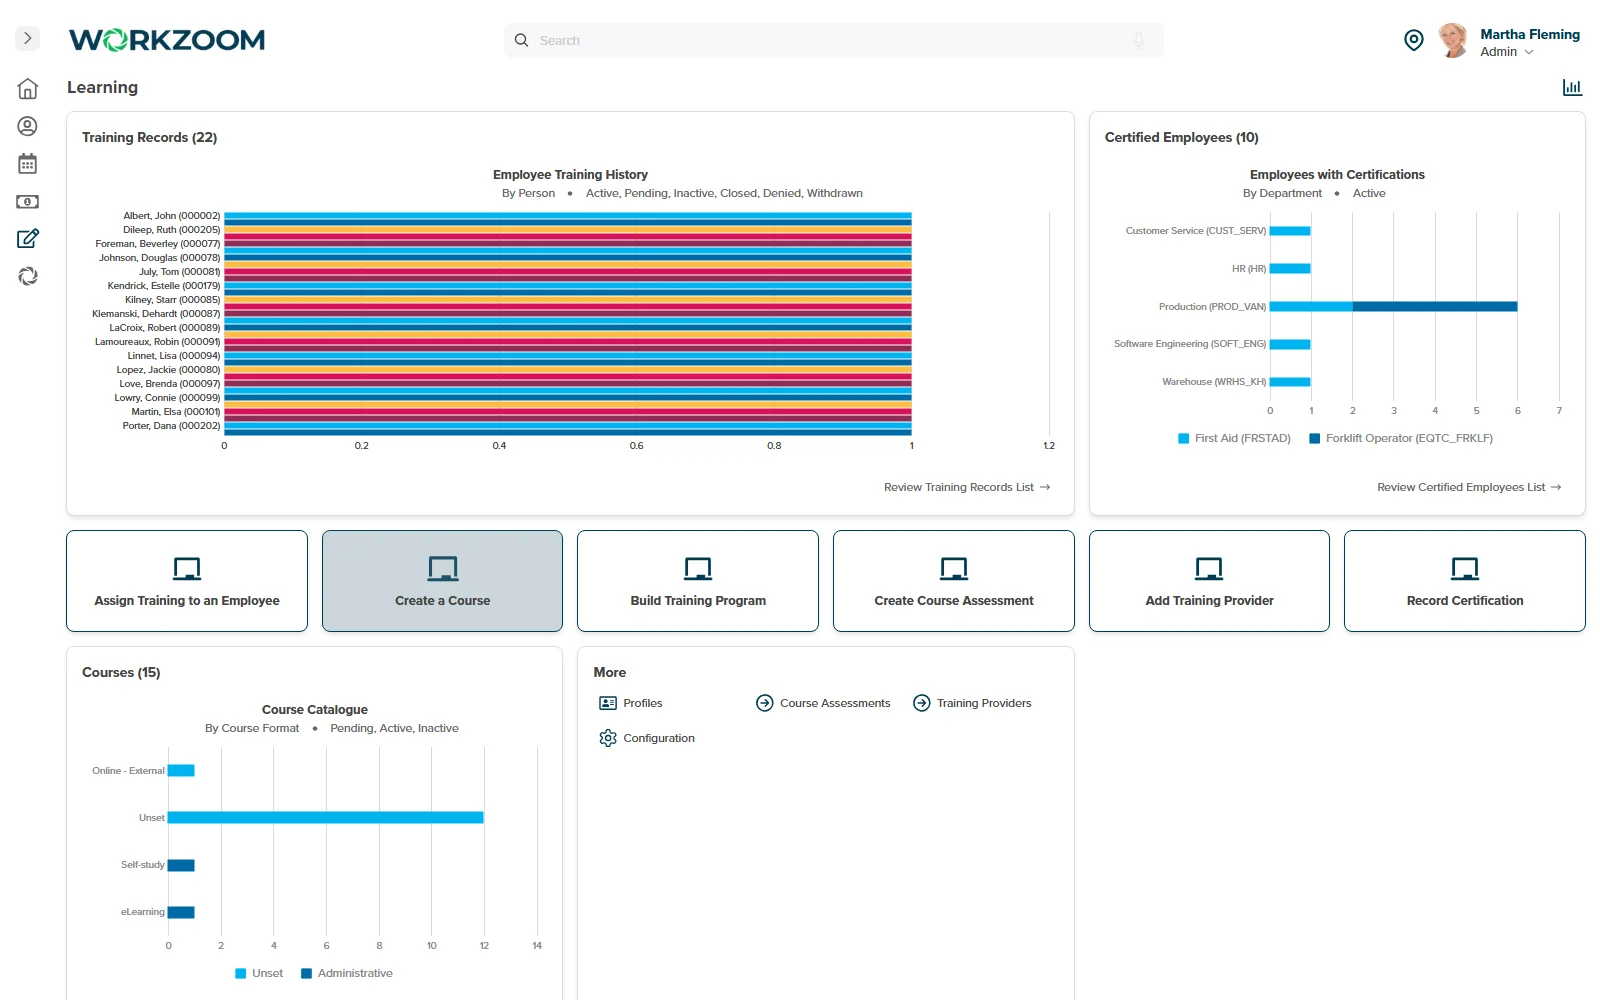Click laptop icon in Assign Training tile
This screenshot has height=1000, width=1600.
click(x=187, y=569)
